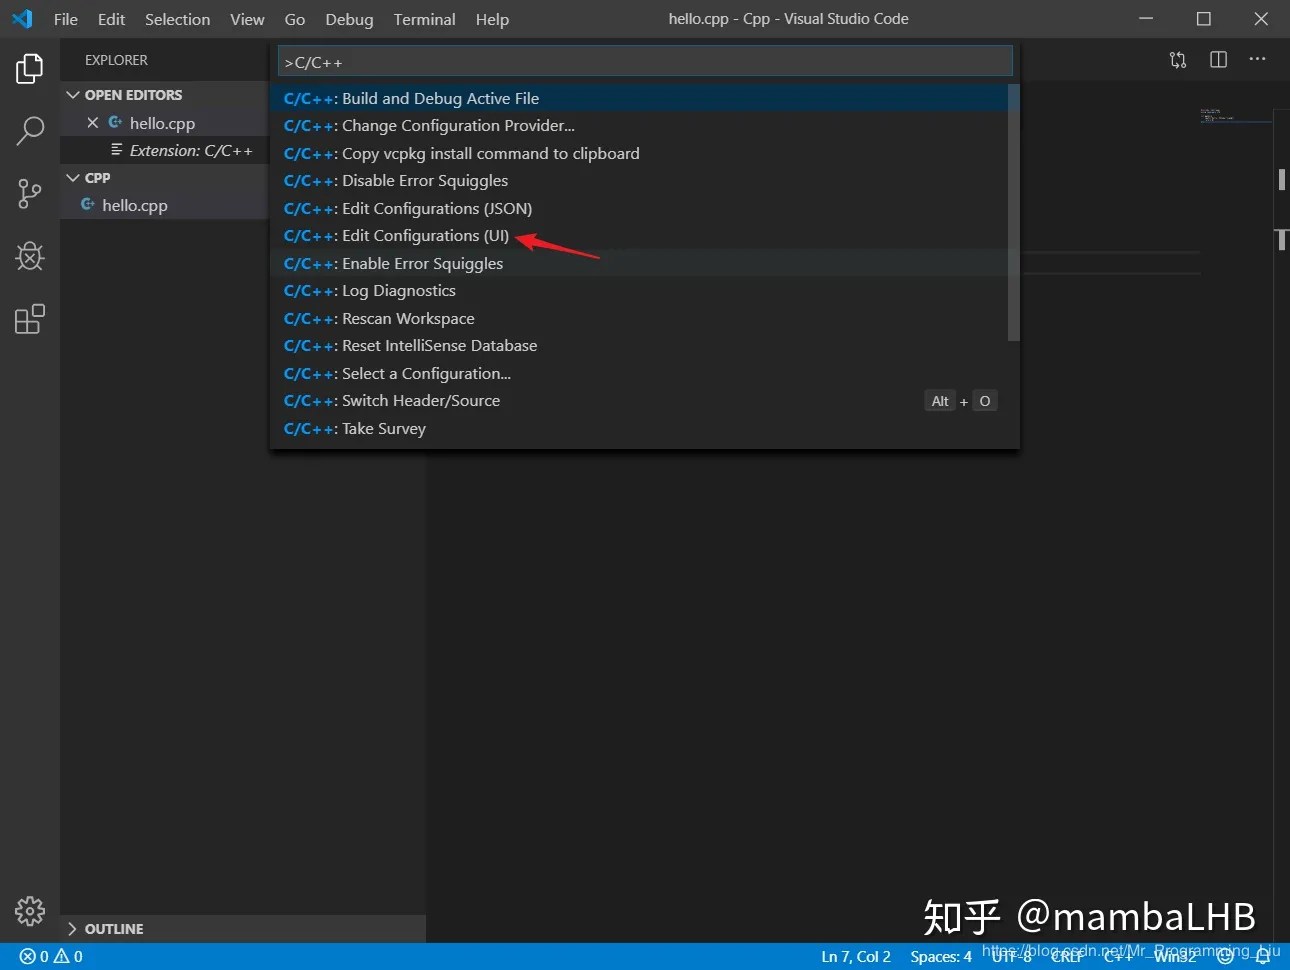Select Reset IntelliSense Database command

click(639, 346)
